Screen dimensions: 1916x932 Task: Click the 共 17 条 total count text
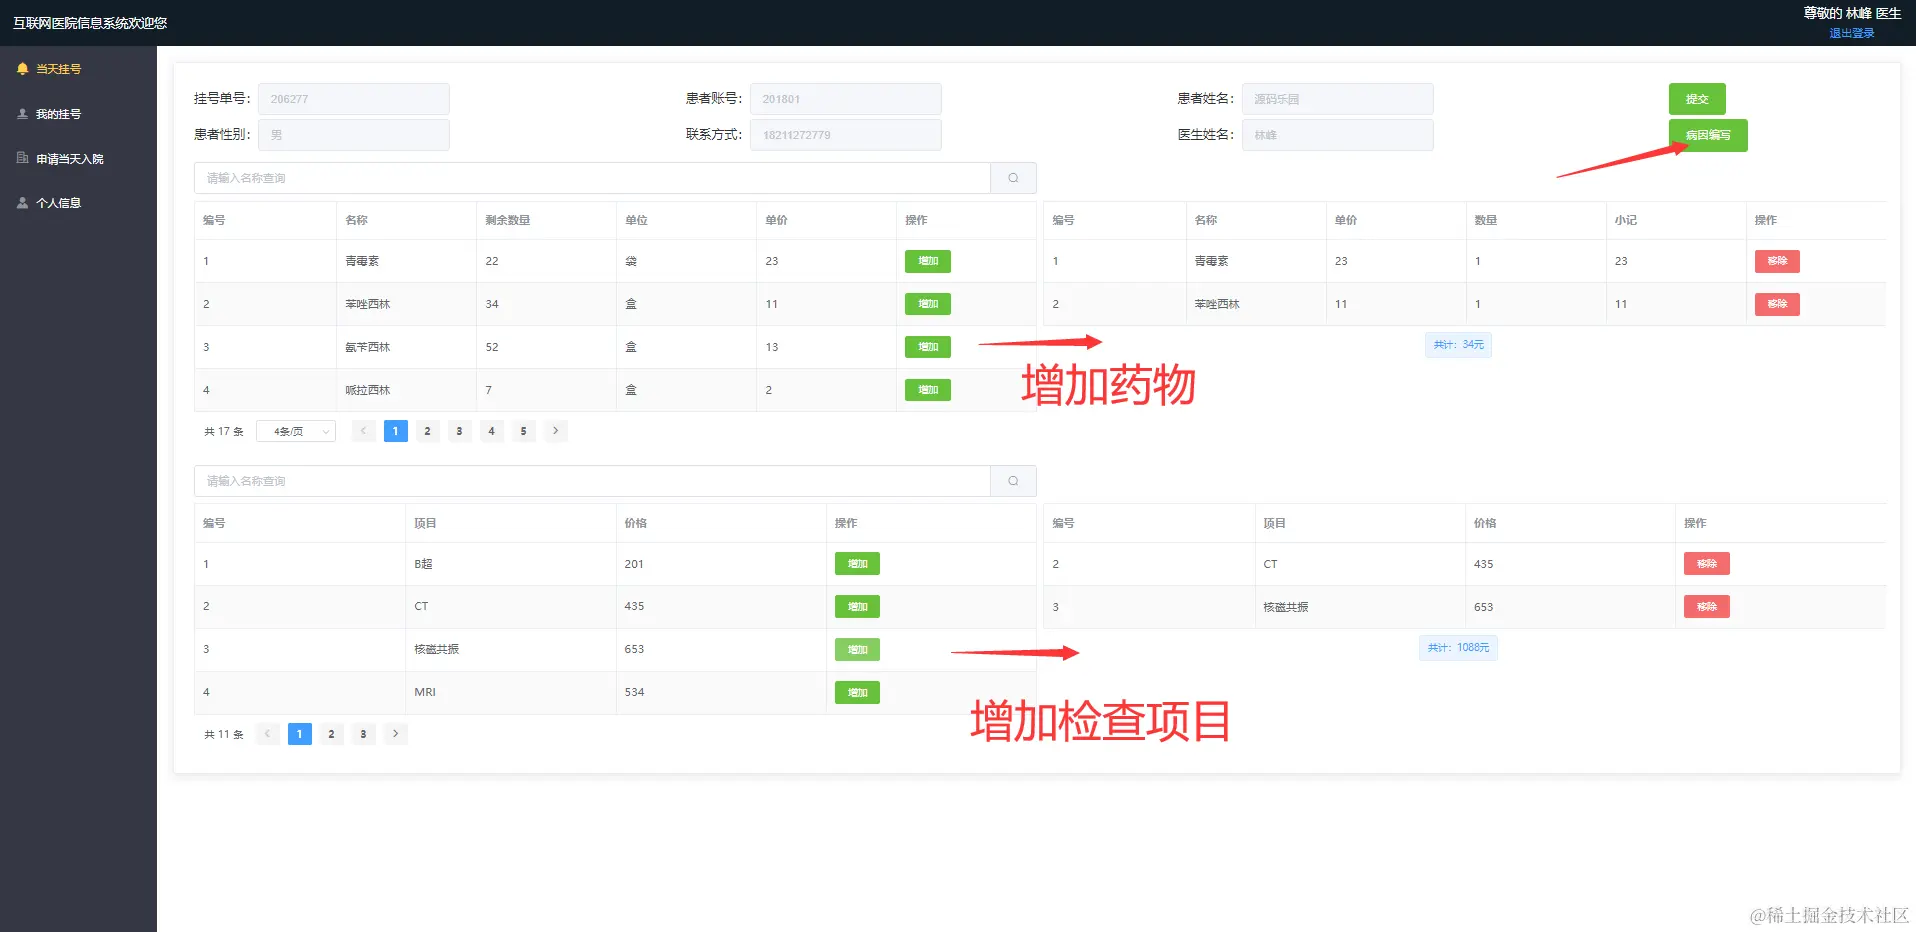click(224, 432)
